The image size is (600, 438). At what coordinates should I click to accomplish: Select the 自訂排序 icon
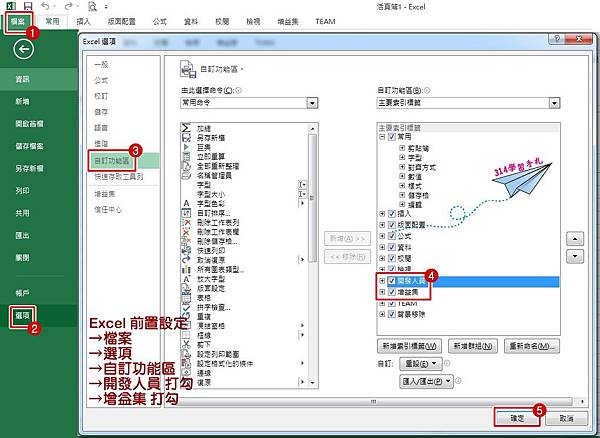[x=186, y=213]
